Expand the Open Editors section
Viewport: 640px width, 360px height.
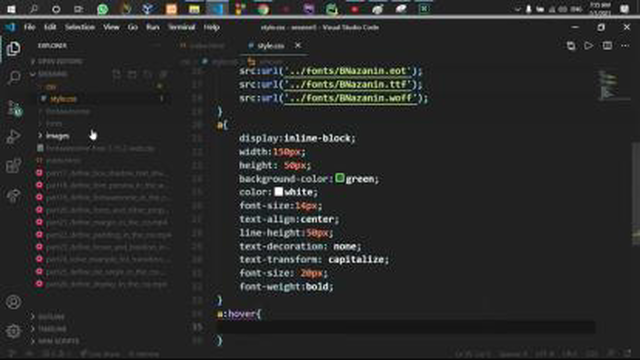click(x=60, y=62)
